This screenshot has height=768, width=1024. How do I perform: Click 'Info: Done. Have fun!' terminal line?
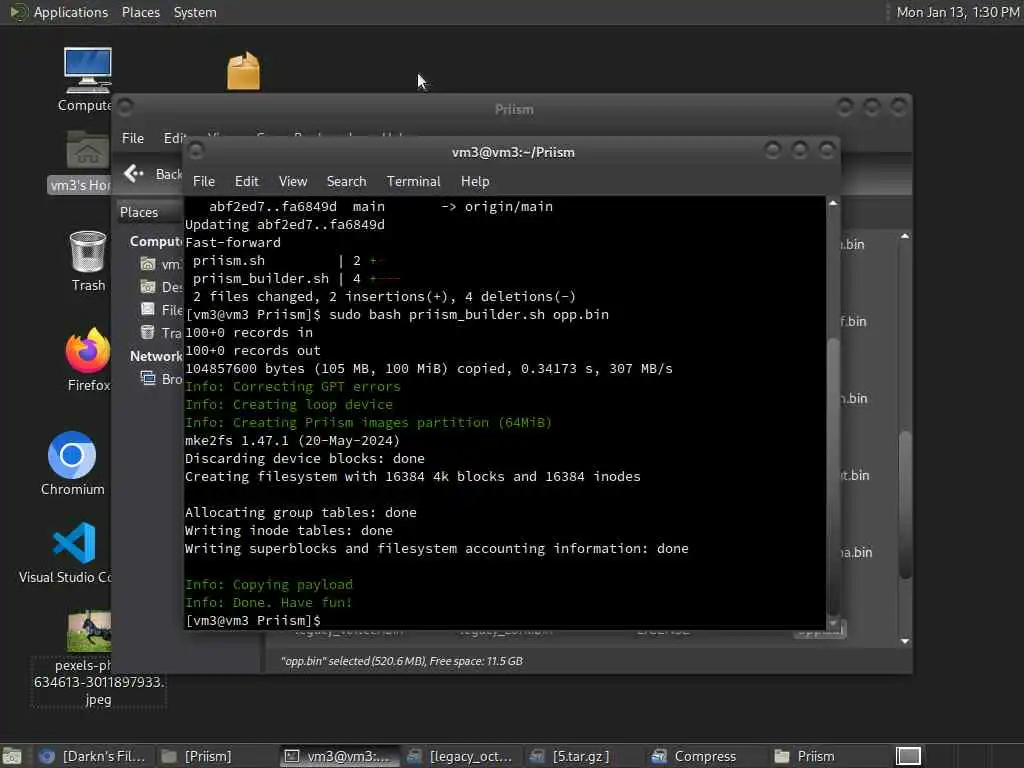tap(268, 602)
